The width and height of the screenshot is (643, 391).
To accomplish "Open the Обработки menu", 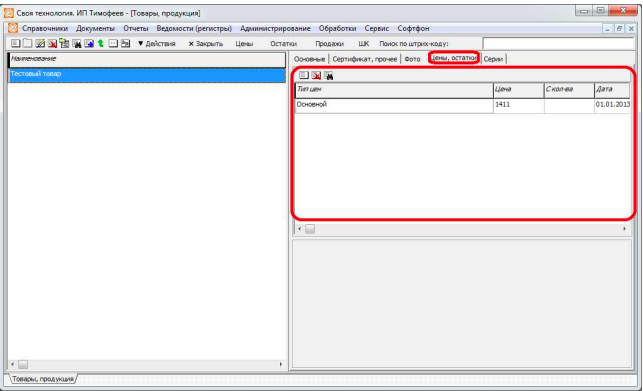I will pyautogui.click(x=337, y=28).
